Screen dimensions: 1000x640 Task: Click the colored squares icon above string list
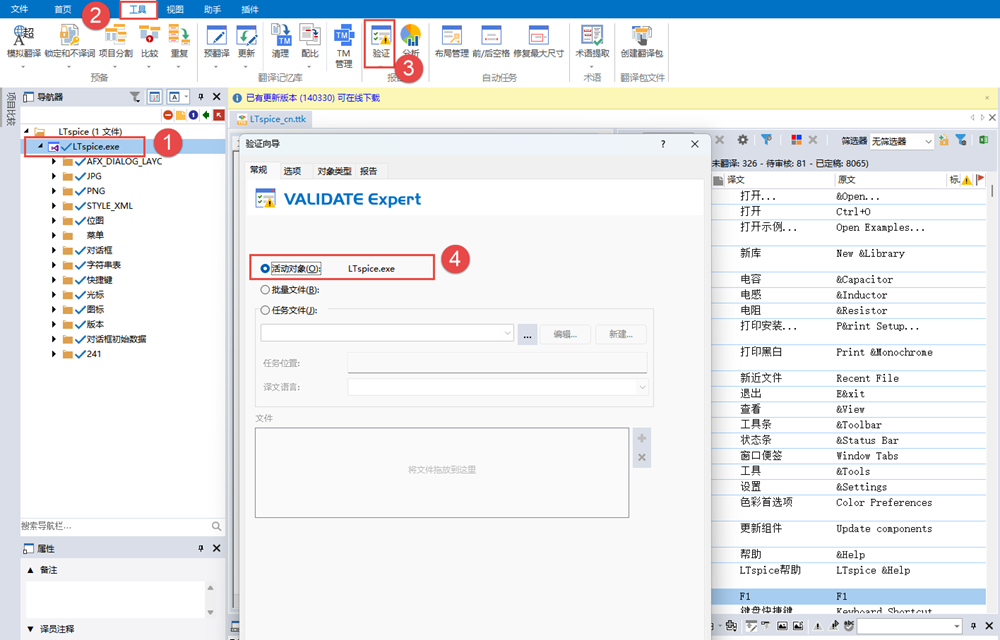tap(796, 140)
